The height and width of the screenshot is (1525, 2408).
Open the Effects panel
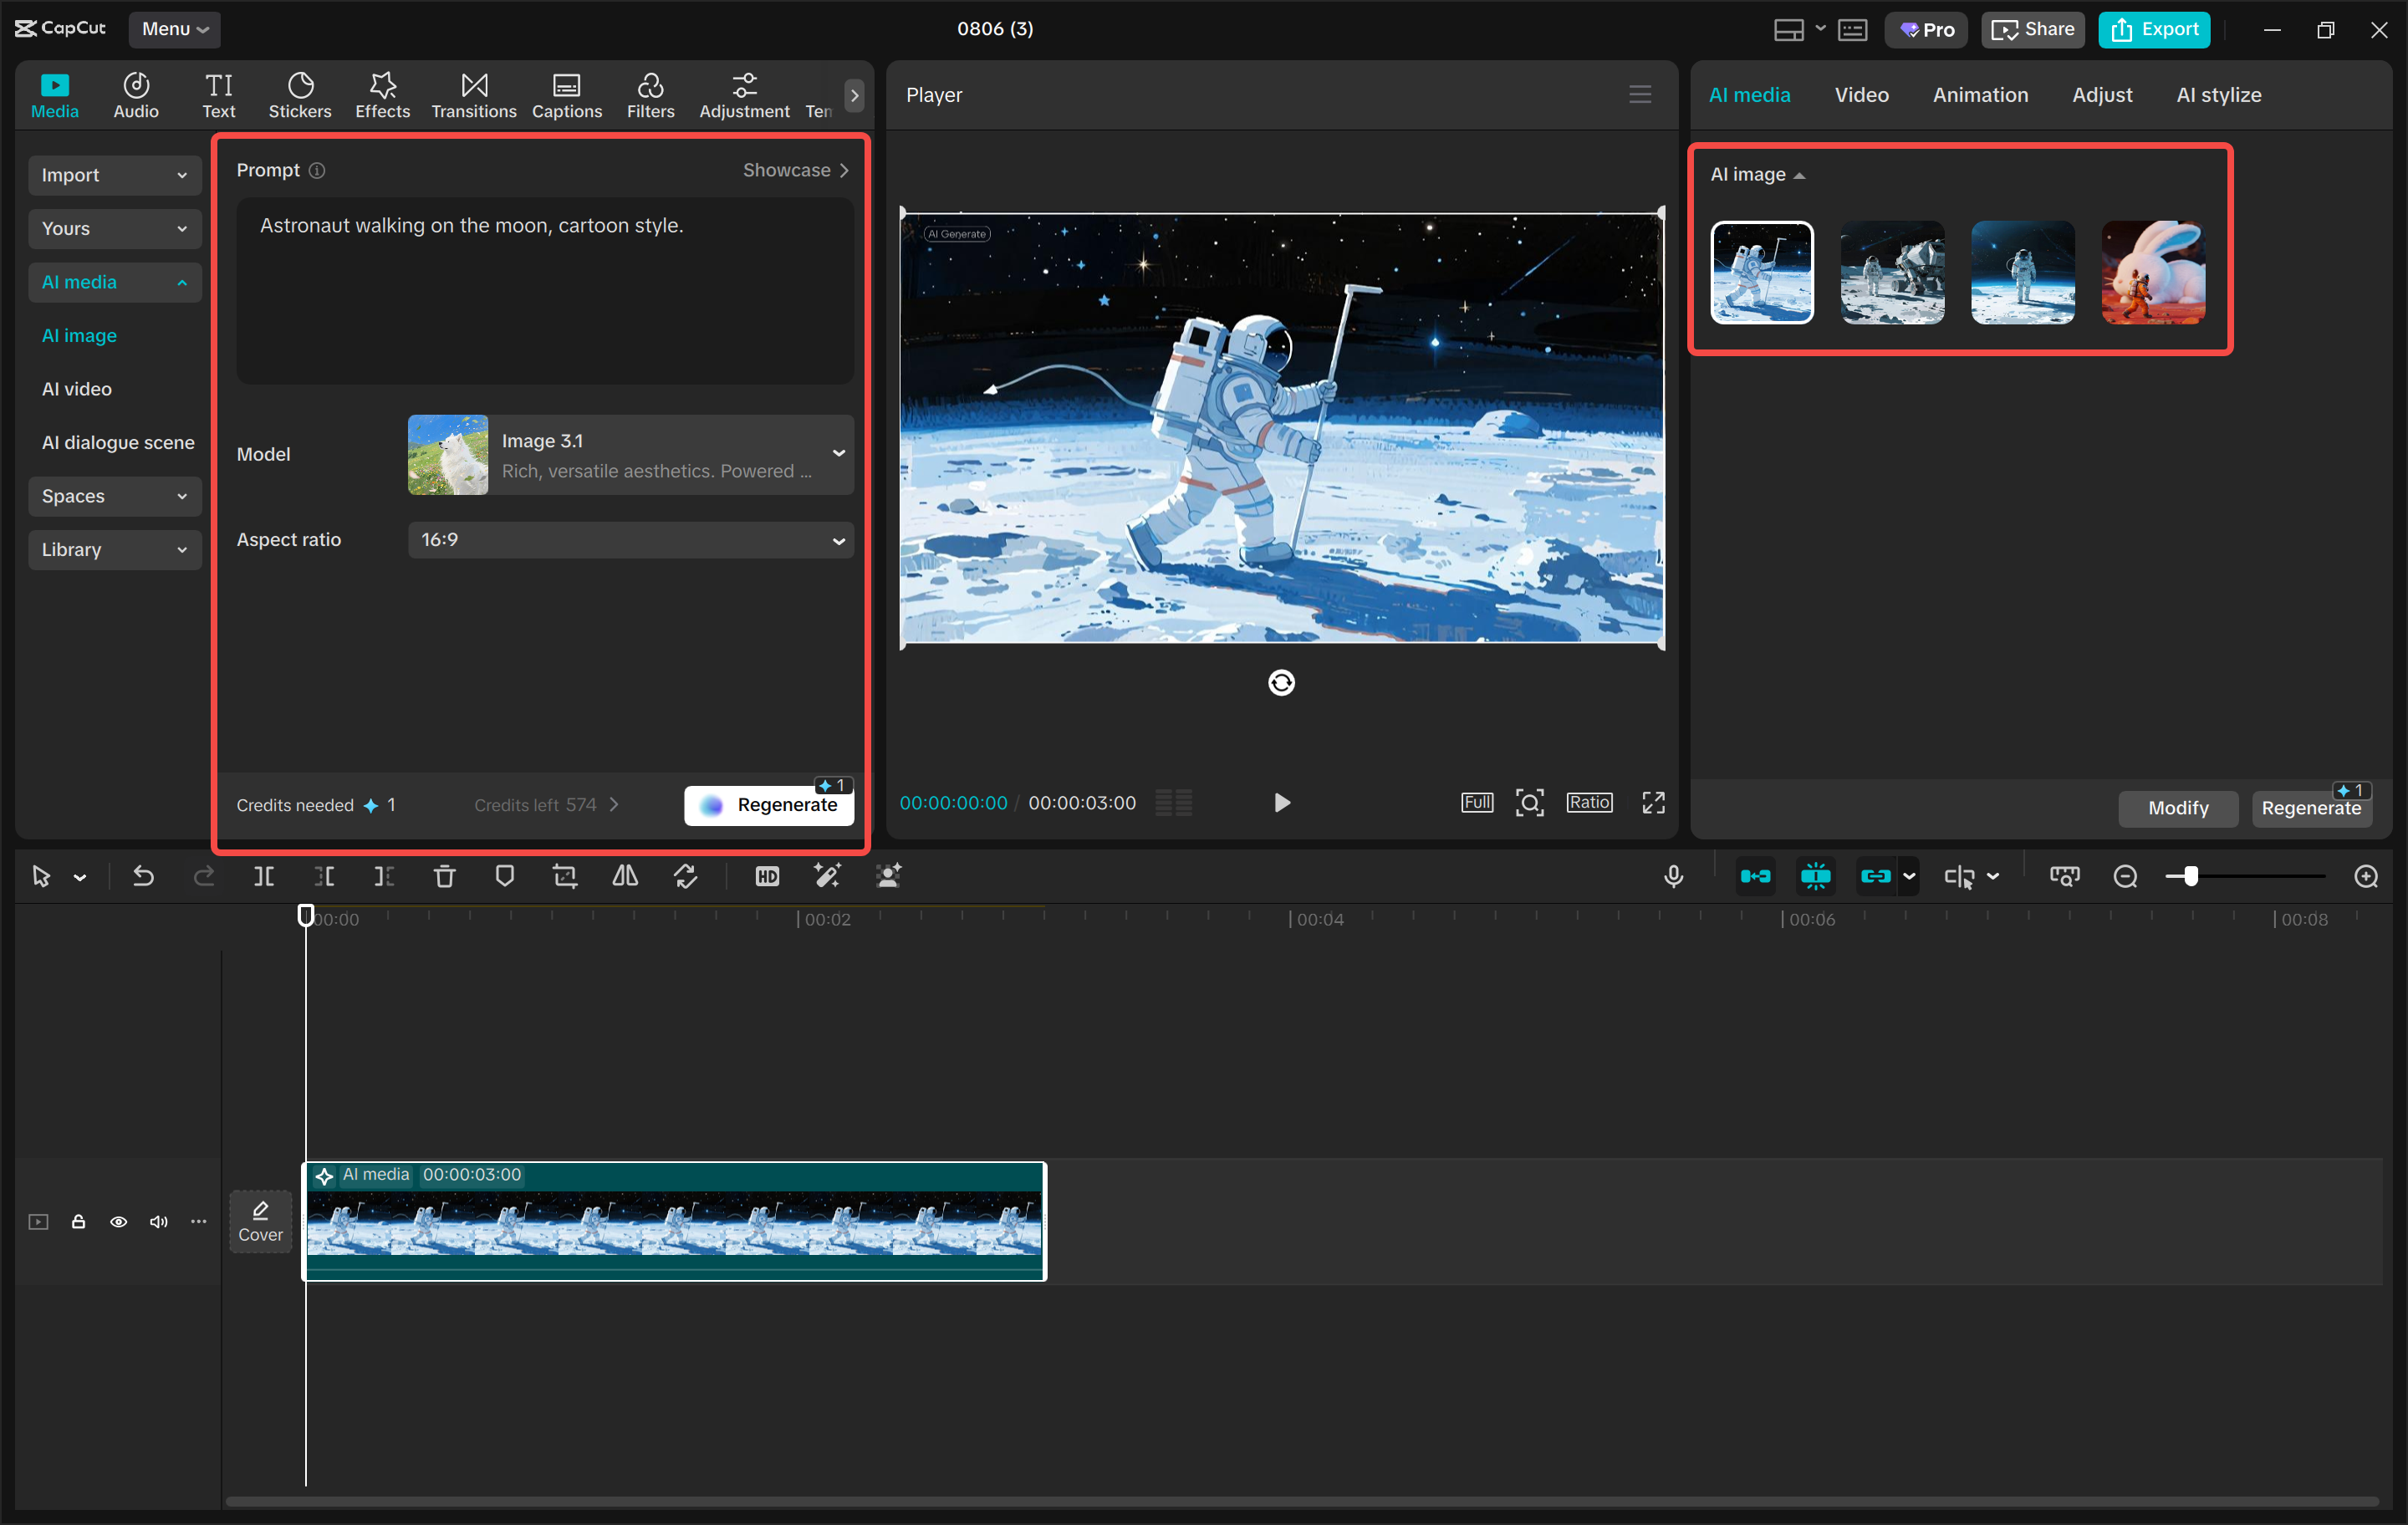[383, 96]
